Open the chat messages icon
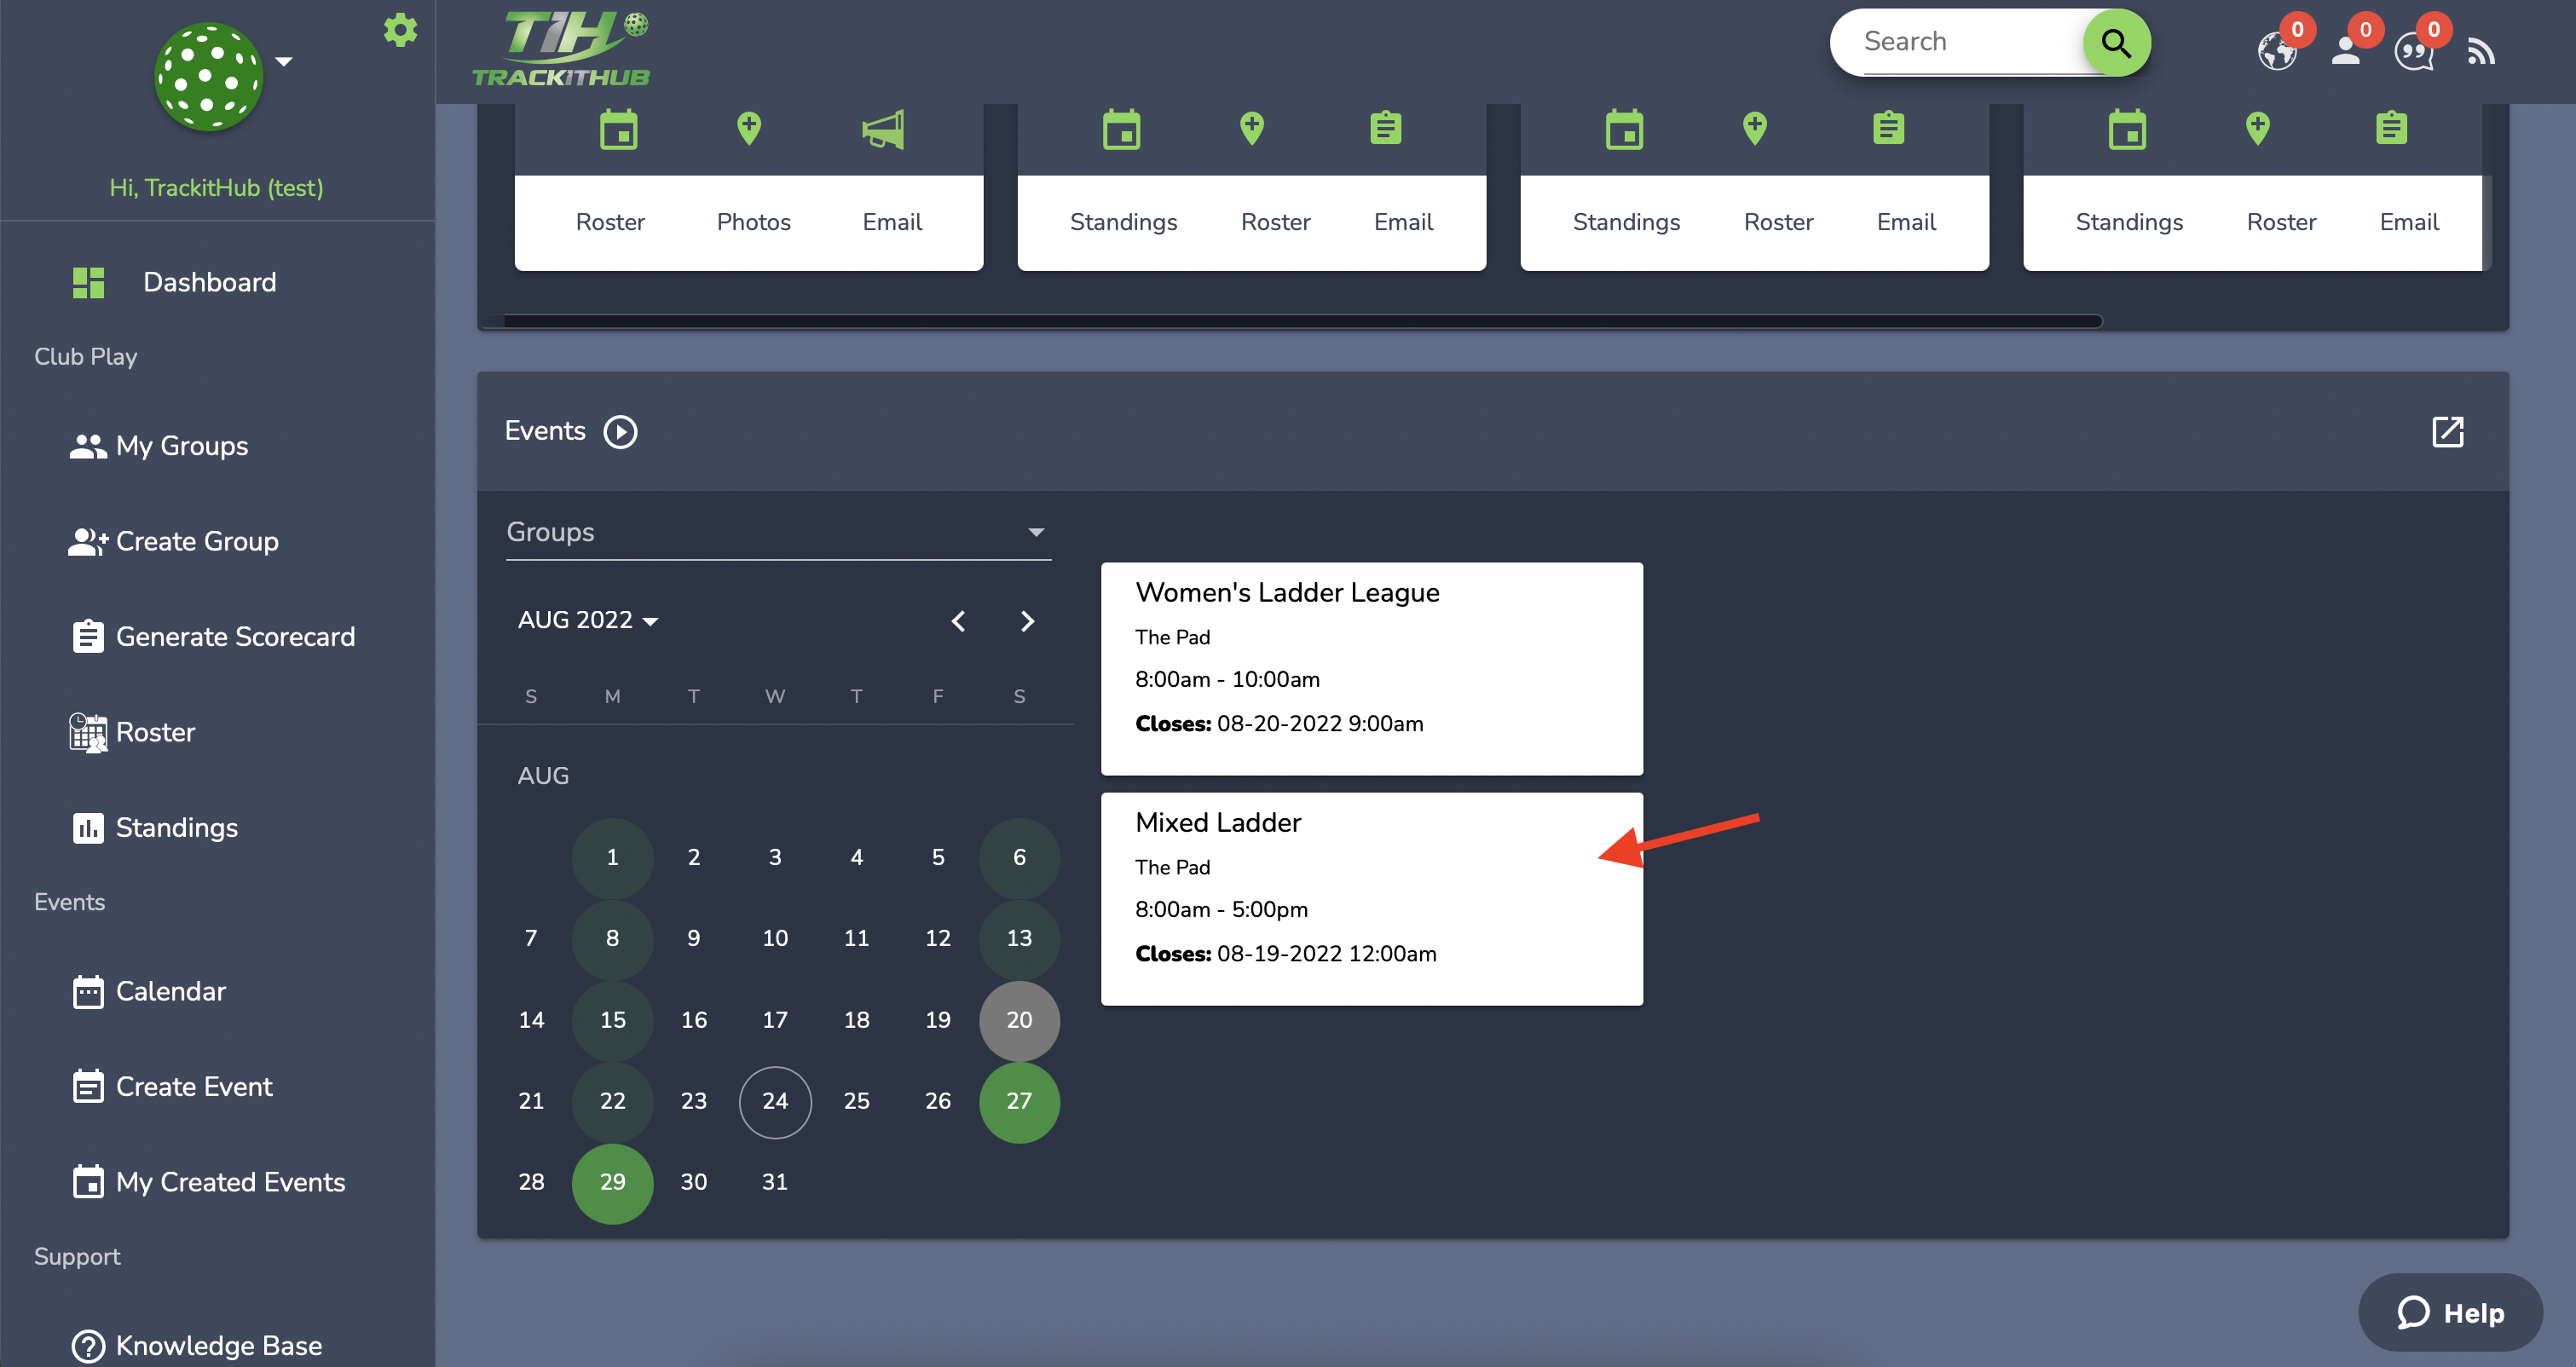 pos(2414,51)
